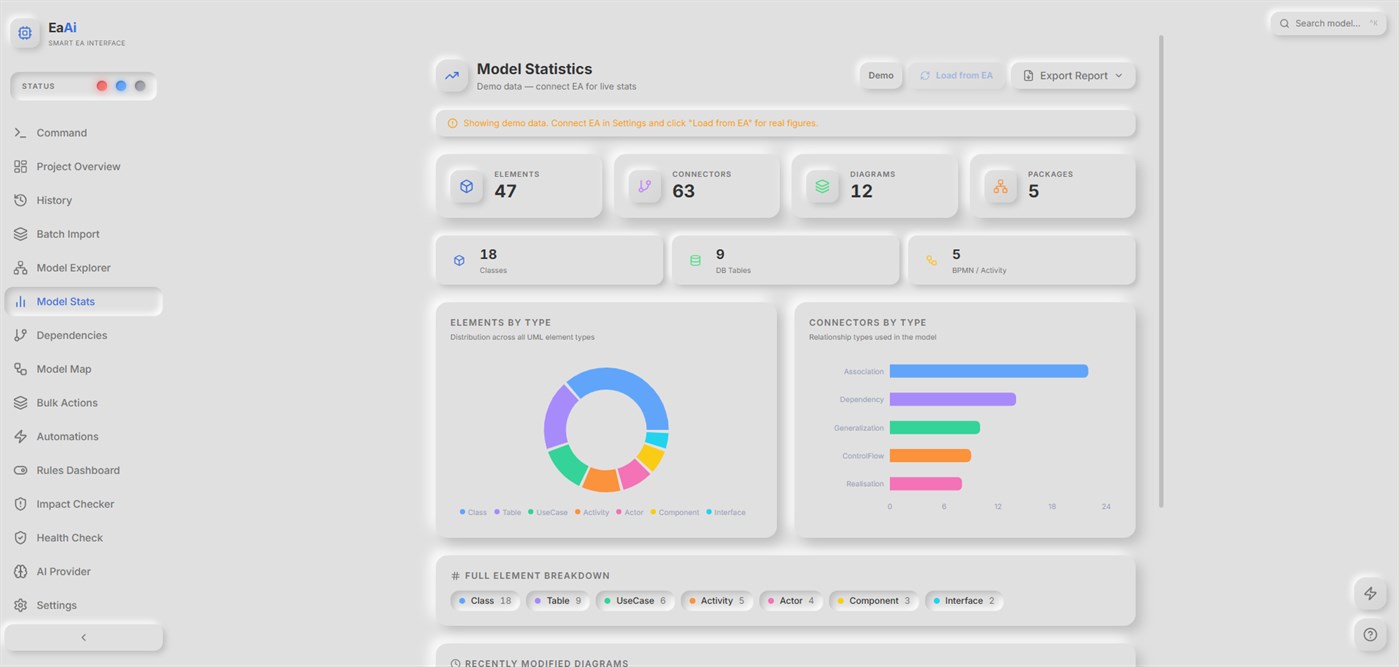Click the Model Explorer tree icon
1399x667 pixels.
pos(20,268)
